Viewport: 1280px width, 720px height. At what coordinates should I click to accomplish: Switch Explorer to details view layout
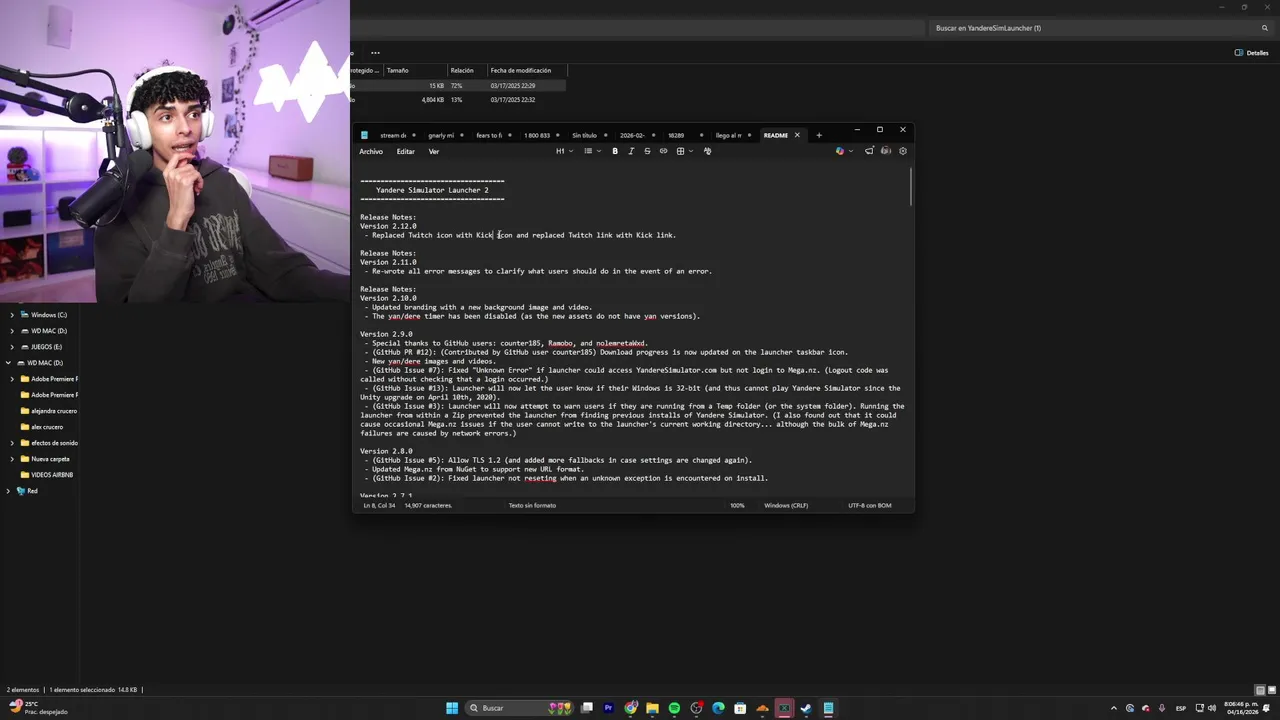click(1259, 690)
